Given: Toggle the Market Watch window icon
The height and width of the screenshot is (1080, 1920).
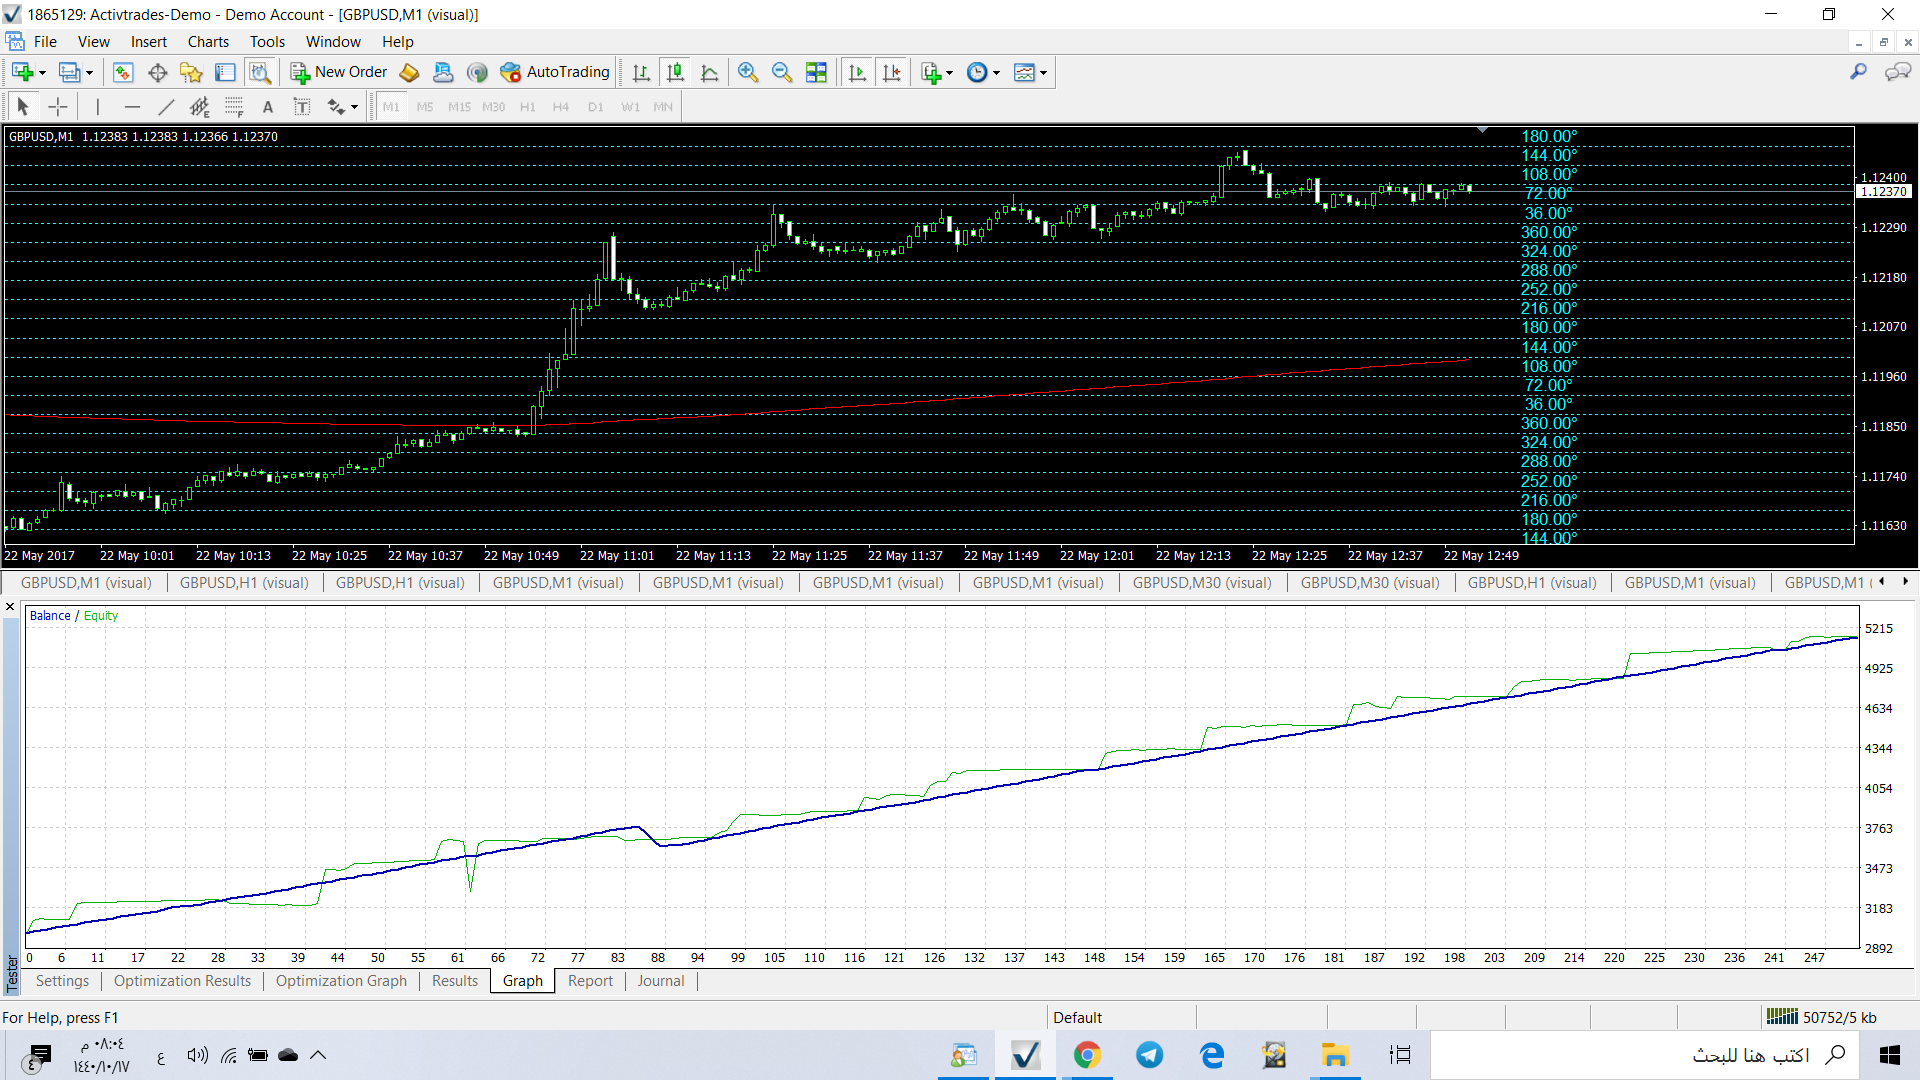Looking at the screenshot, I should click(123, 72).
